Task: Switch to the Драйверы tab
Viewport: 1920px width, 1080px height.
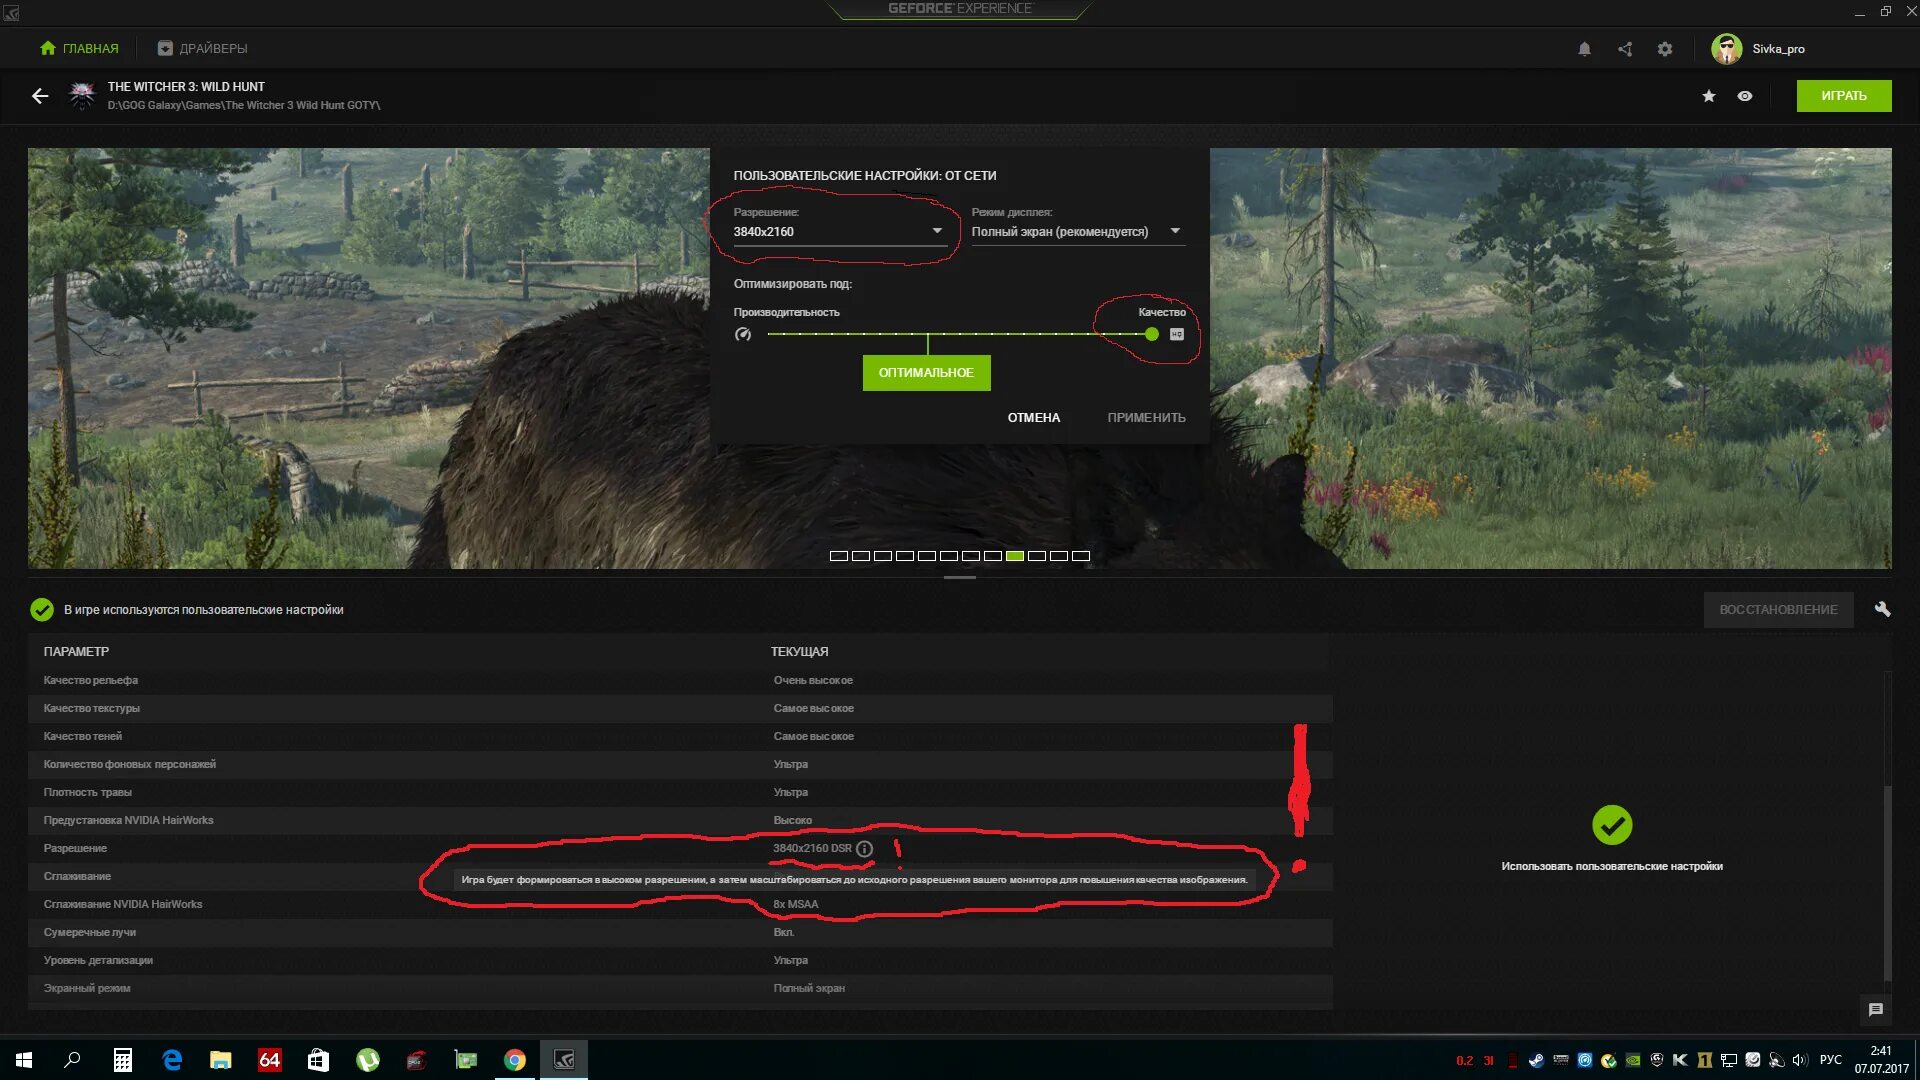Action: (x=202, y=49)
